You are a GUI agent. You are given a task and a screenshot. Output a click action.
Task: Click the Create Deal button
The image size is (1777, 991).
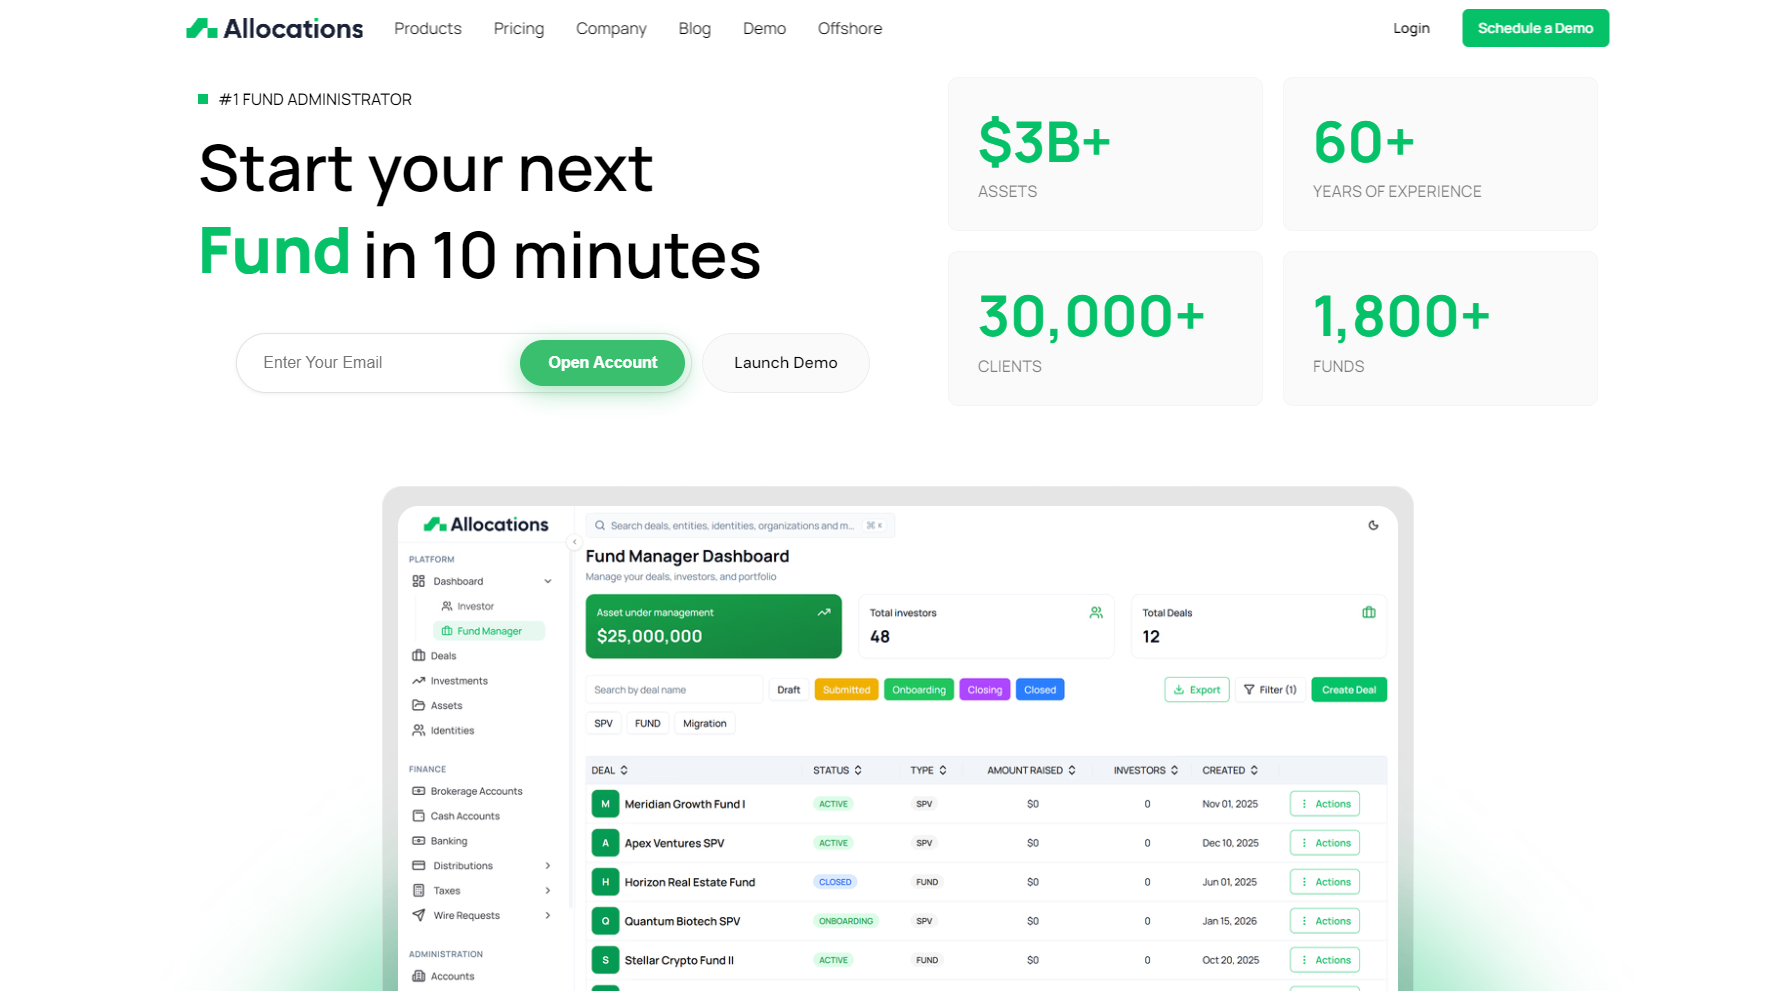pos(1349,690)
